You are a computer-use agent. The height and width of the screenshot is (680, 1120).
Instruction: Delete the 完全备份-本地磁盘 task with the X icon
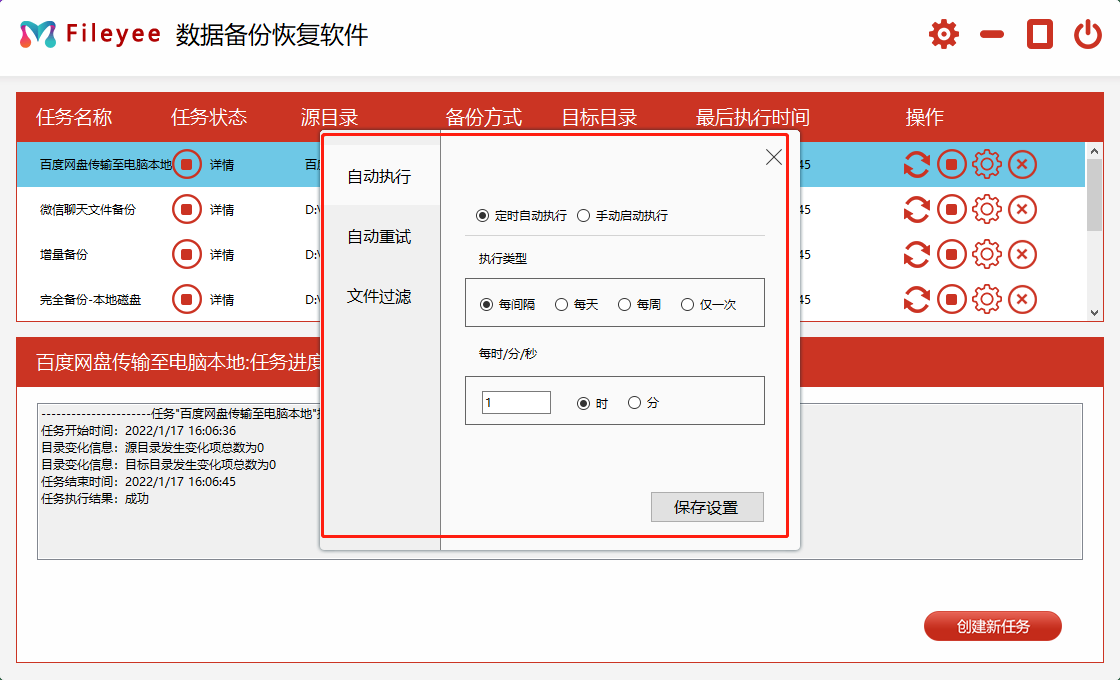(1021, 299)
